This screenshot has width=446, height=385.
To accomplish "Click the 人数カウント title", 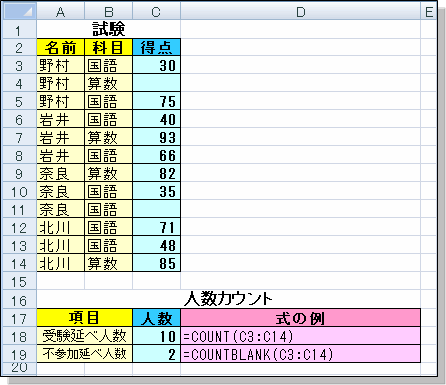I will 228,299.
